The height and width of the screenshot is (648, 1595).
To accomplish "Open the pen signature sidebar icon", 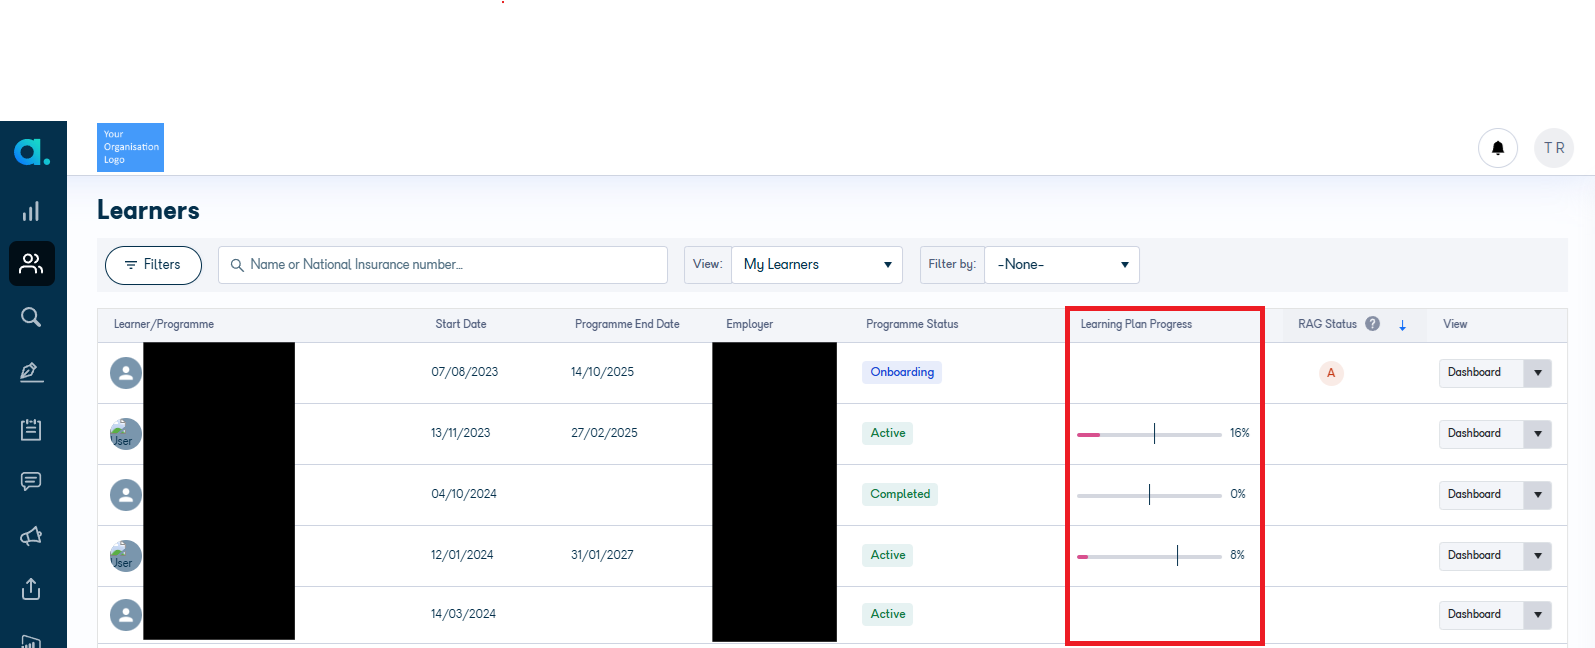I will click(31, 372).
